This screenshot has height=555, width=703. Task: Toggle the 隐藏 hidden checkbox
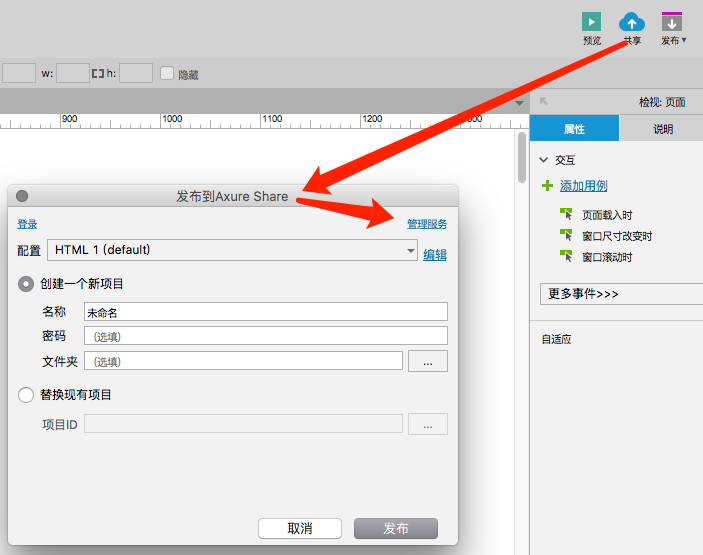coord(167,73)
